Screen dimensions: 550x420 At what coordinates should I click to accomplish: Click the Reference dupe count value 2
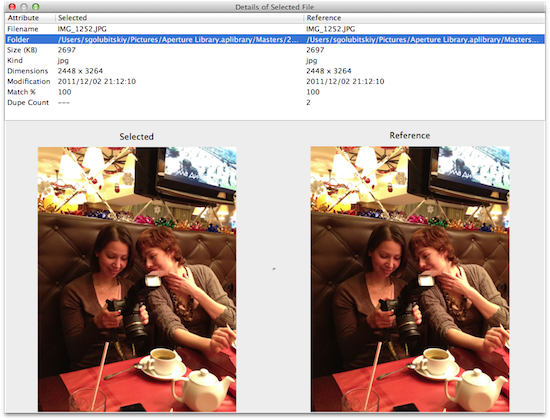(x=308, y=102)
